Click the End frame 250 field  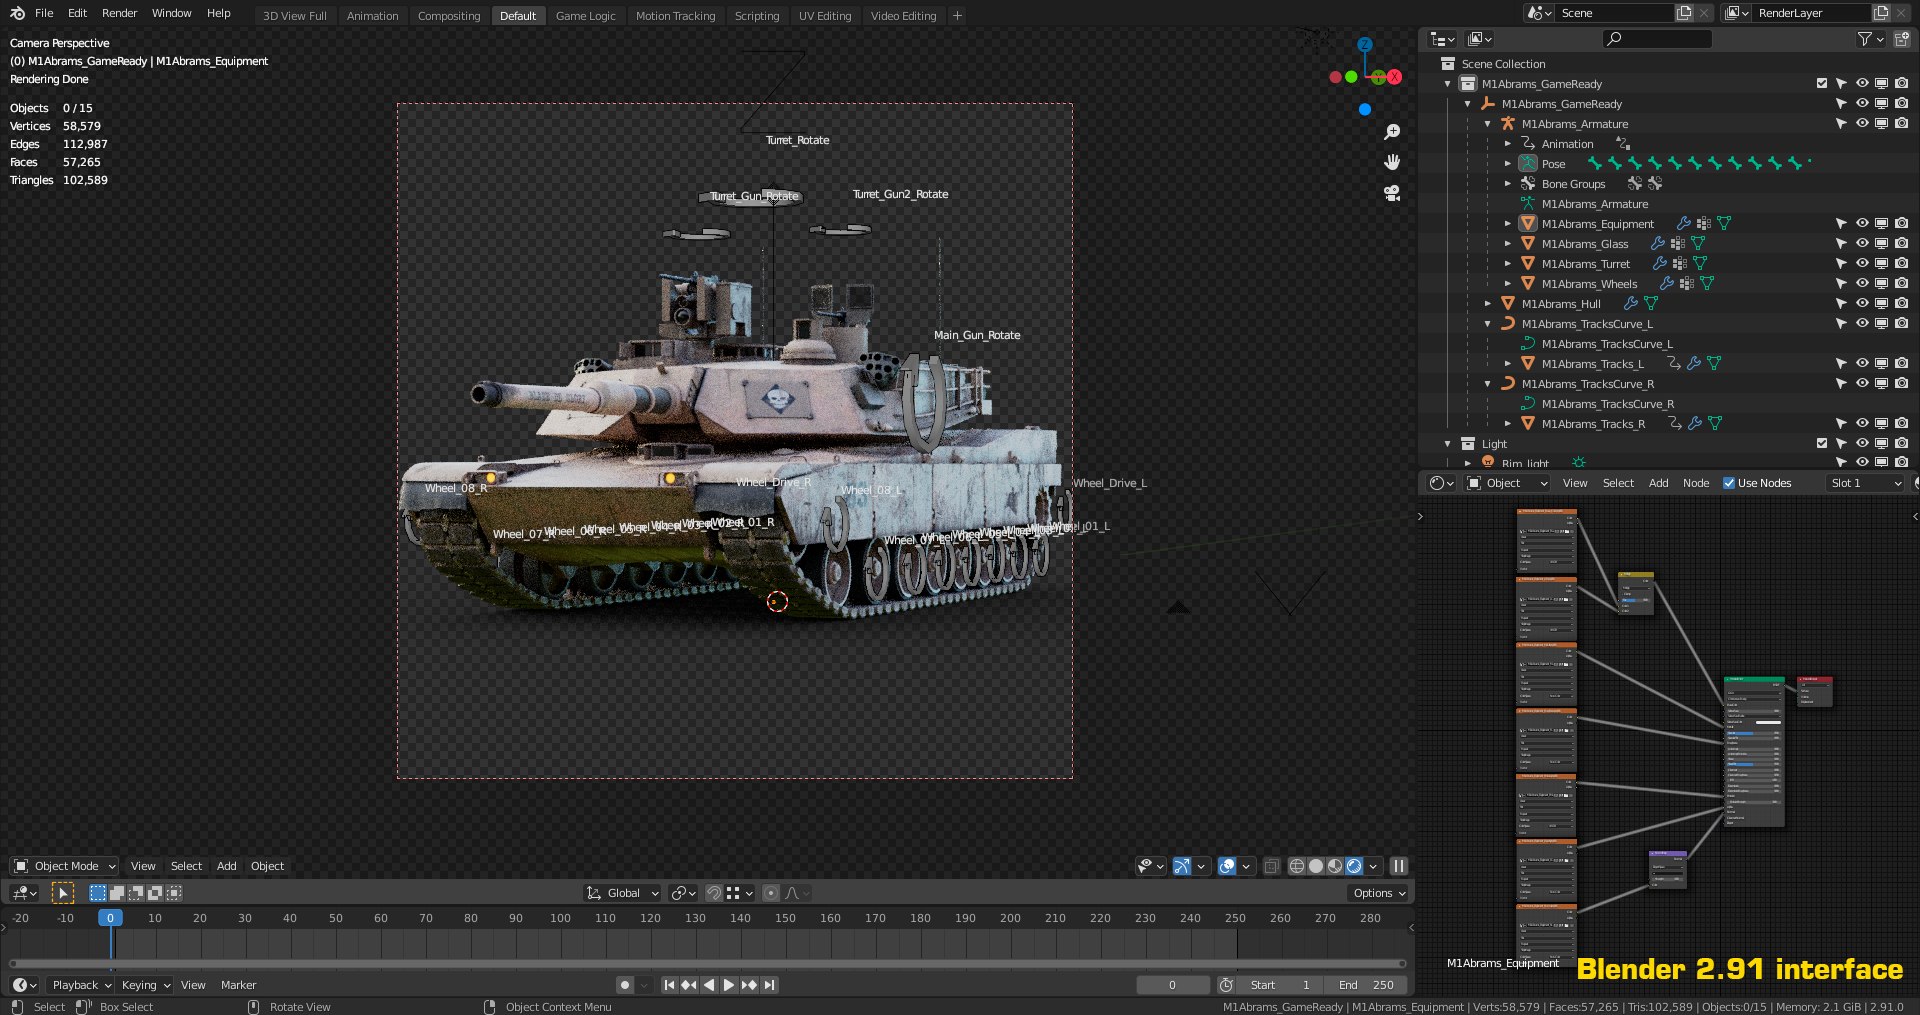point(1366,985)
